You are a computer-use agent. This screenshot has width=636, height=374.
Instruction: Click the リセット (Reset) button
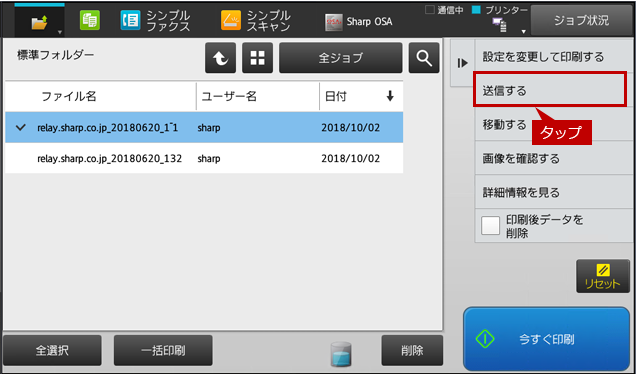pos(603,276)
